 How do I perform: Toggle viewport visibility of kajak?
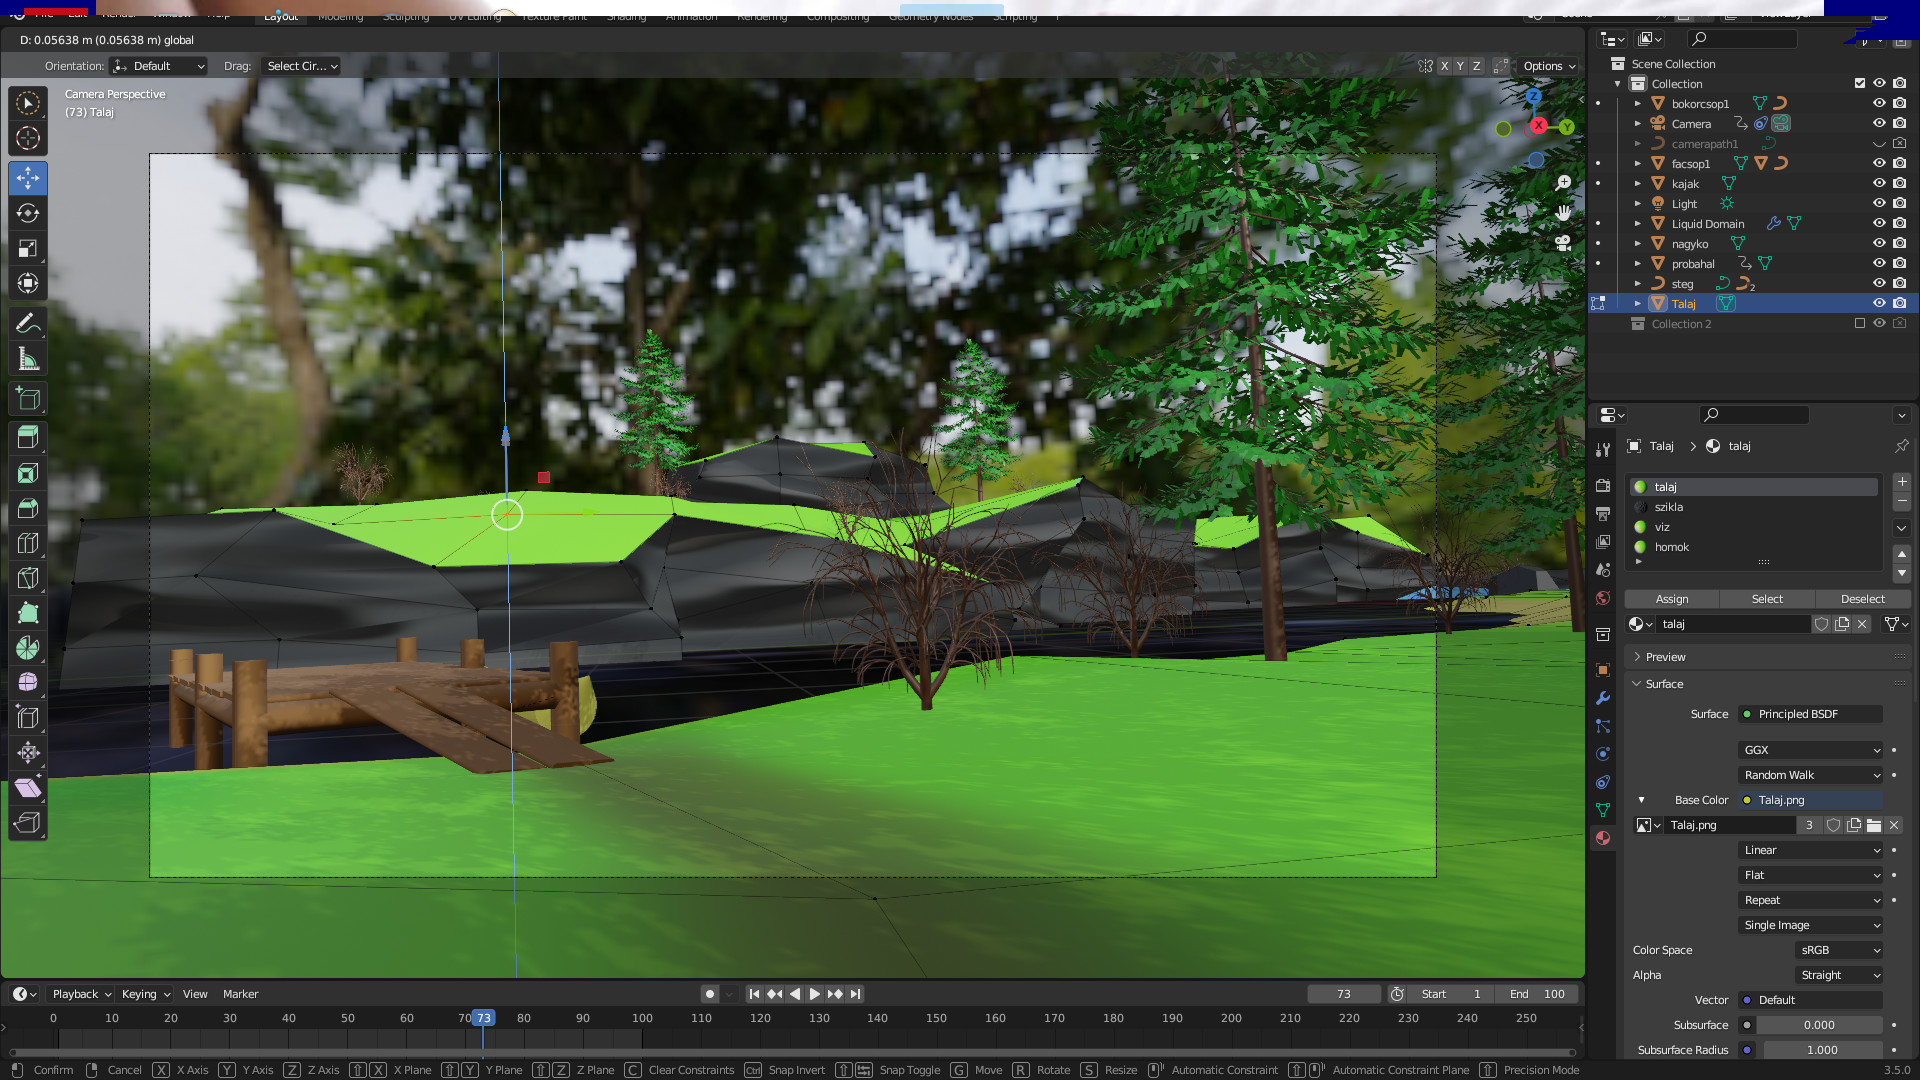coord(1879,183)
